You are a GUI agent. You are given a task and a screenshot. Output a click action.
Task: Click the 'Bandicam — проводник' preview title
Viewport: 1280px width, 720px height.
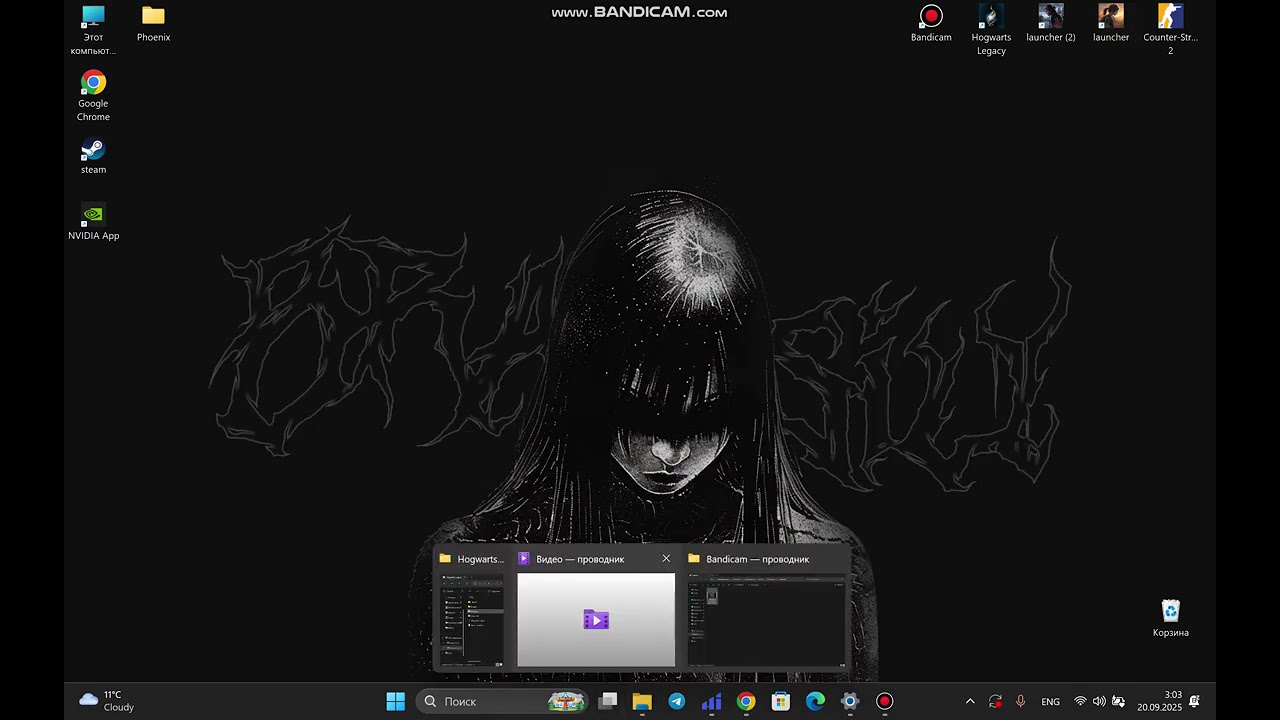click(757, 559)
